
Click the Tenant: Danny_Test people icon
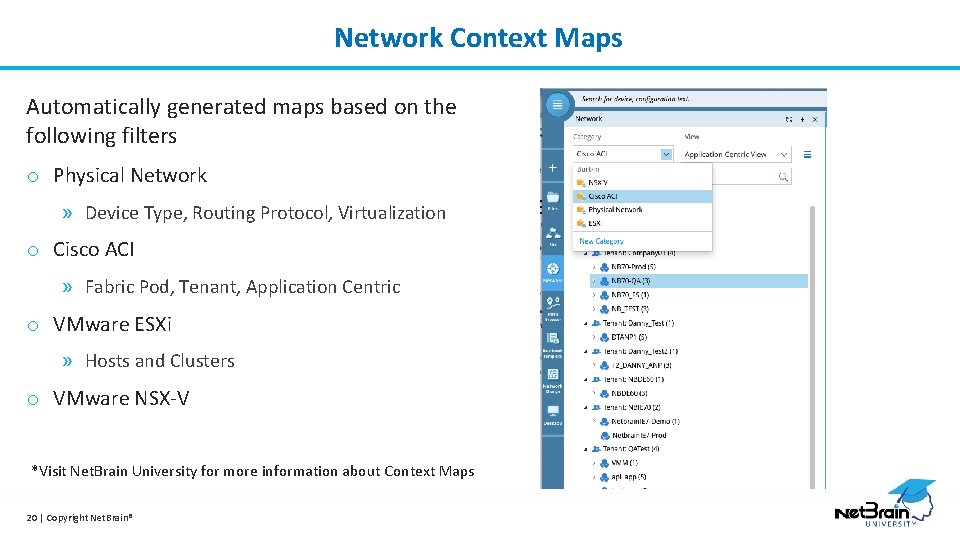coord(596,323)
